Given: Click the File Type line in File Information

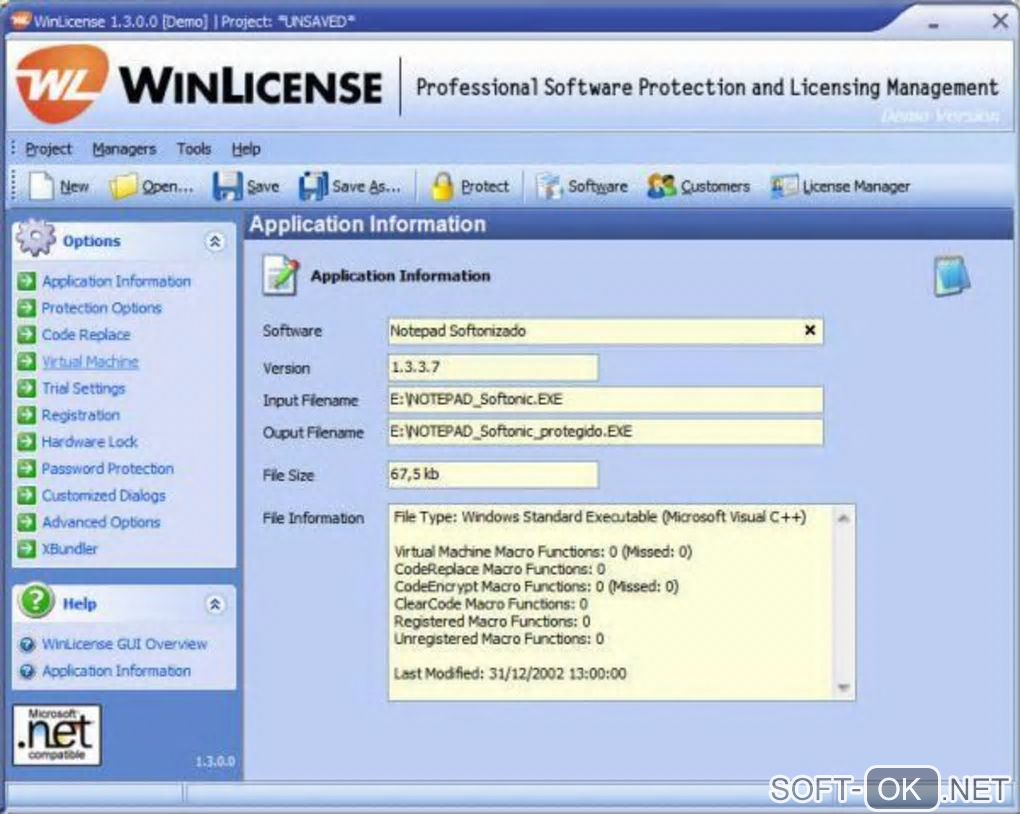Looking at the screenshot, I should (x=600, y=517).
